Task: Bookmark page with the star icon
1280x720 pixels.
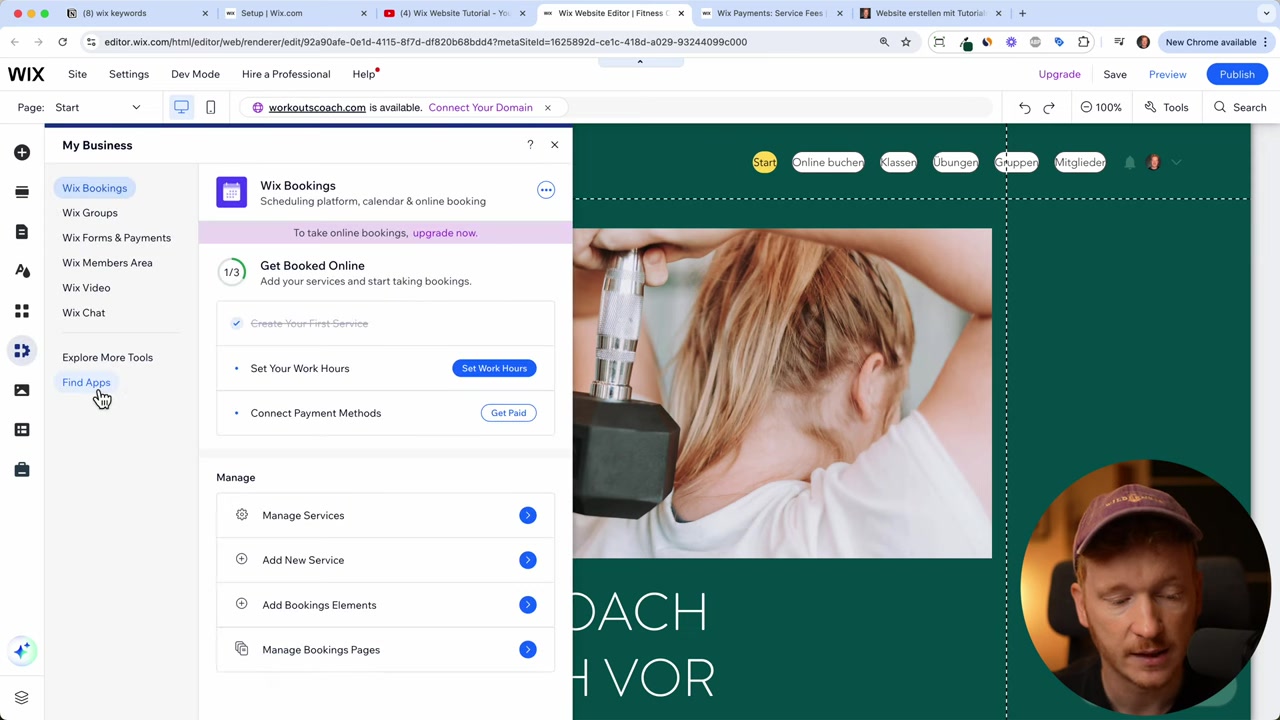Action: [906, 42]
